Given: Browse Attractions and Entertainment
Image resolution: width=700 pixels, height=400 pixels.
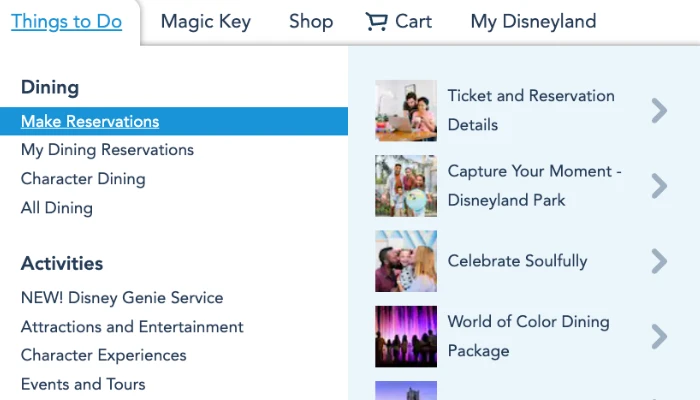Looking at the screenshot, I should (x=132, y=327).
